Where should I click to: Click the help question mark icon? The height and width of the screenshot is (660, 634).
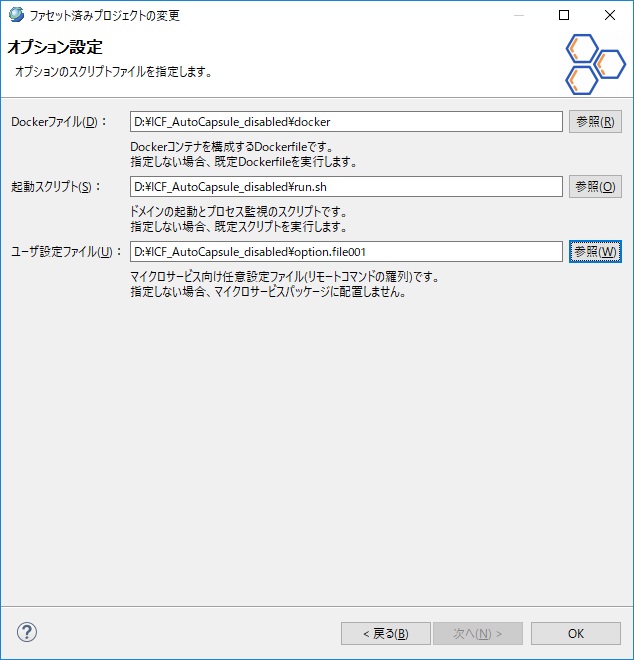[x=27, y=632]
